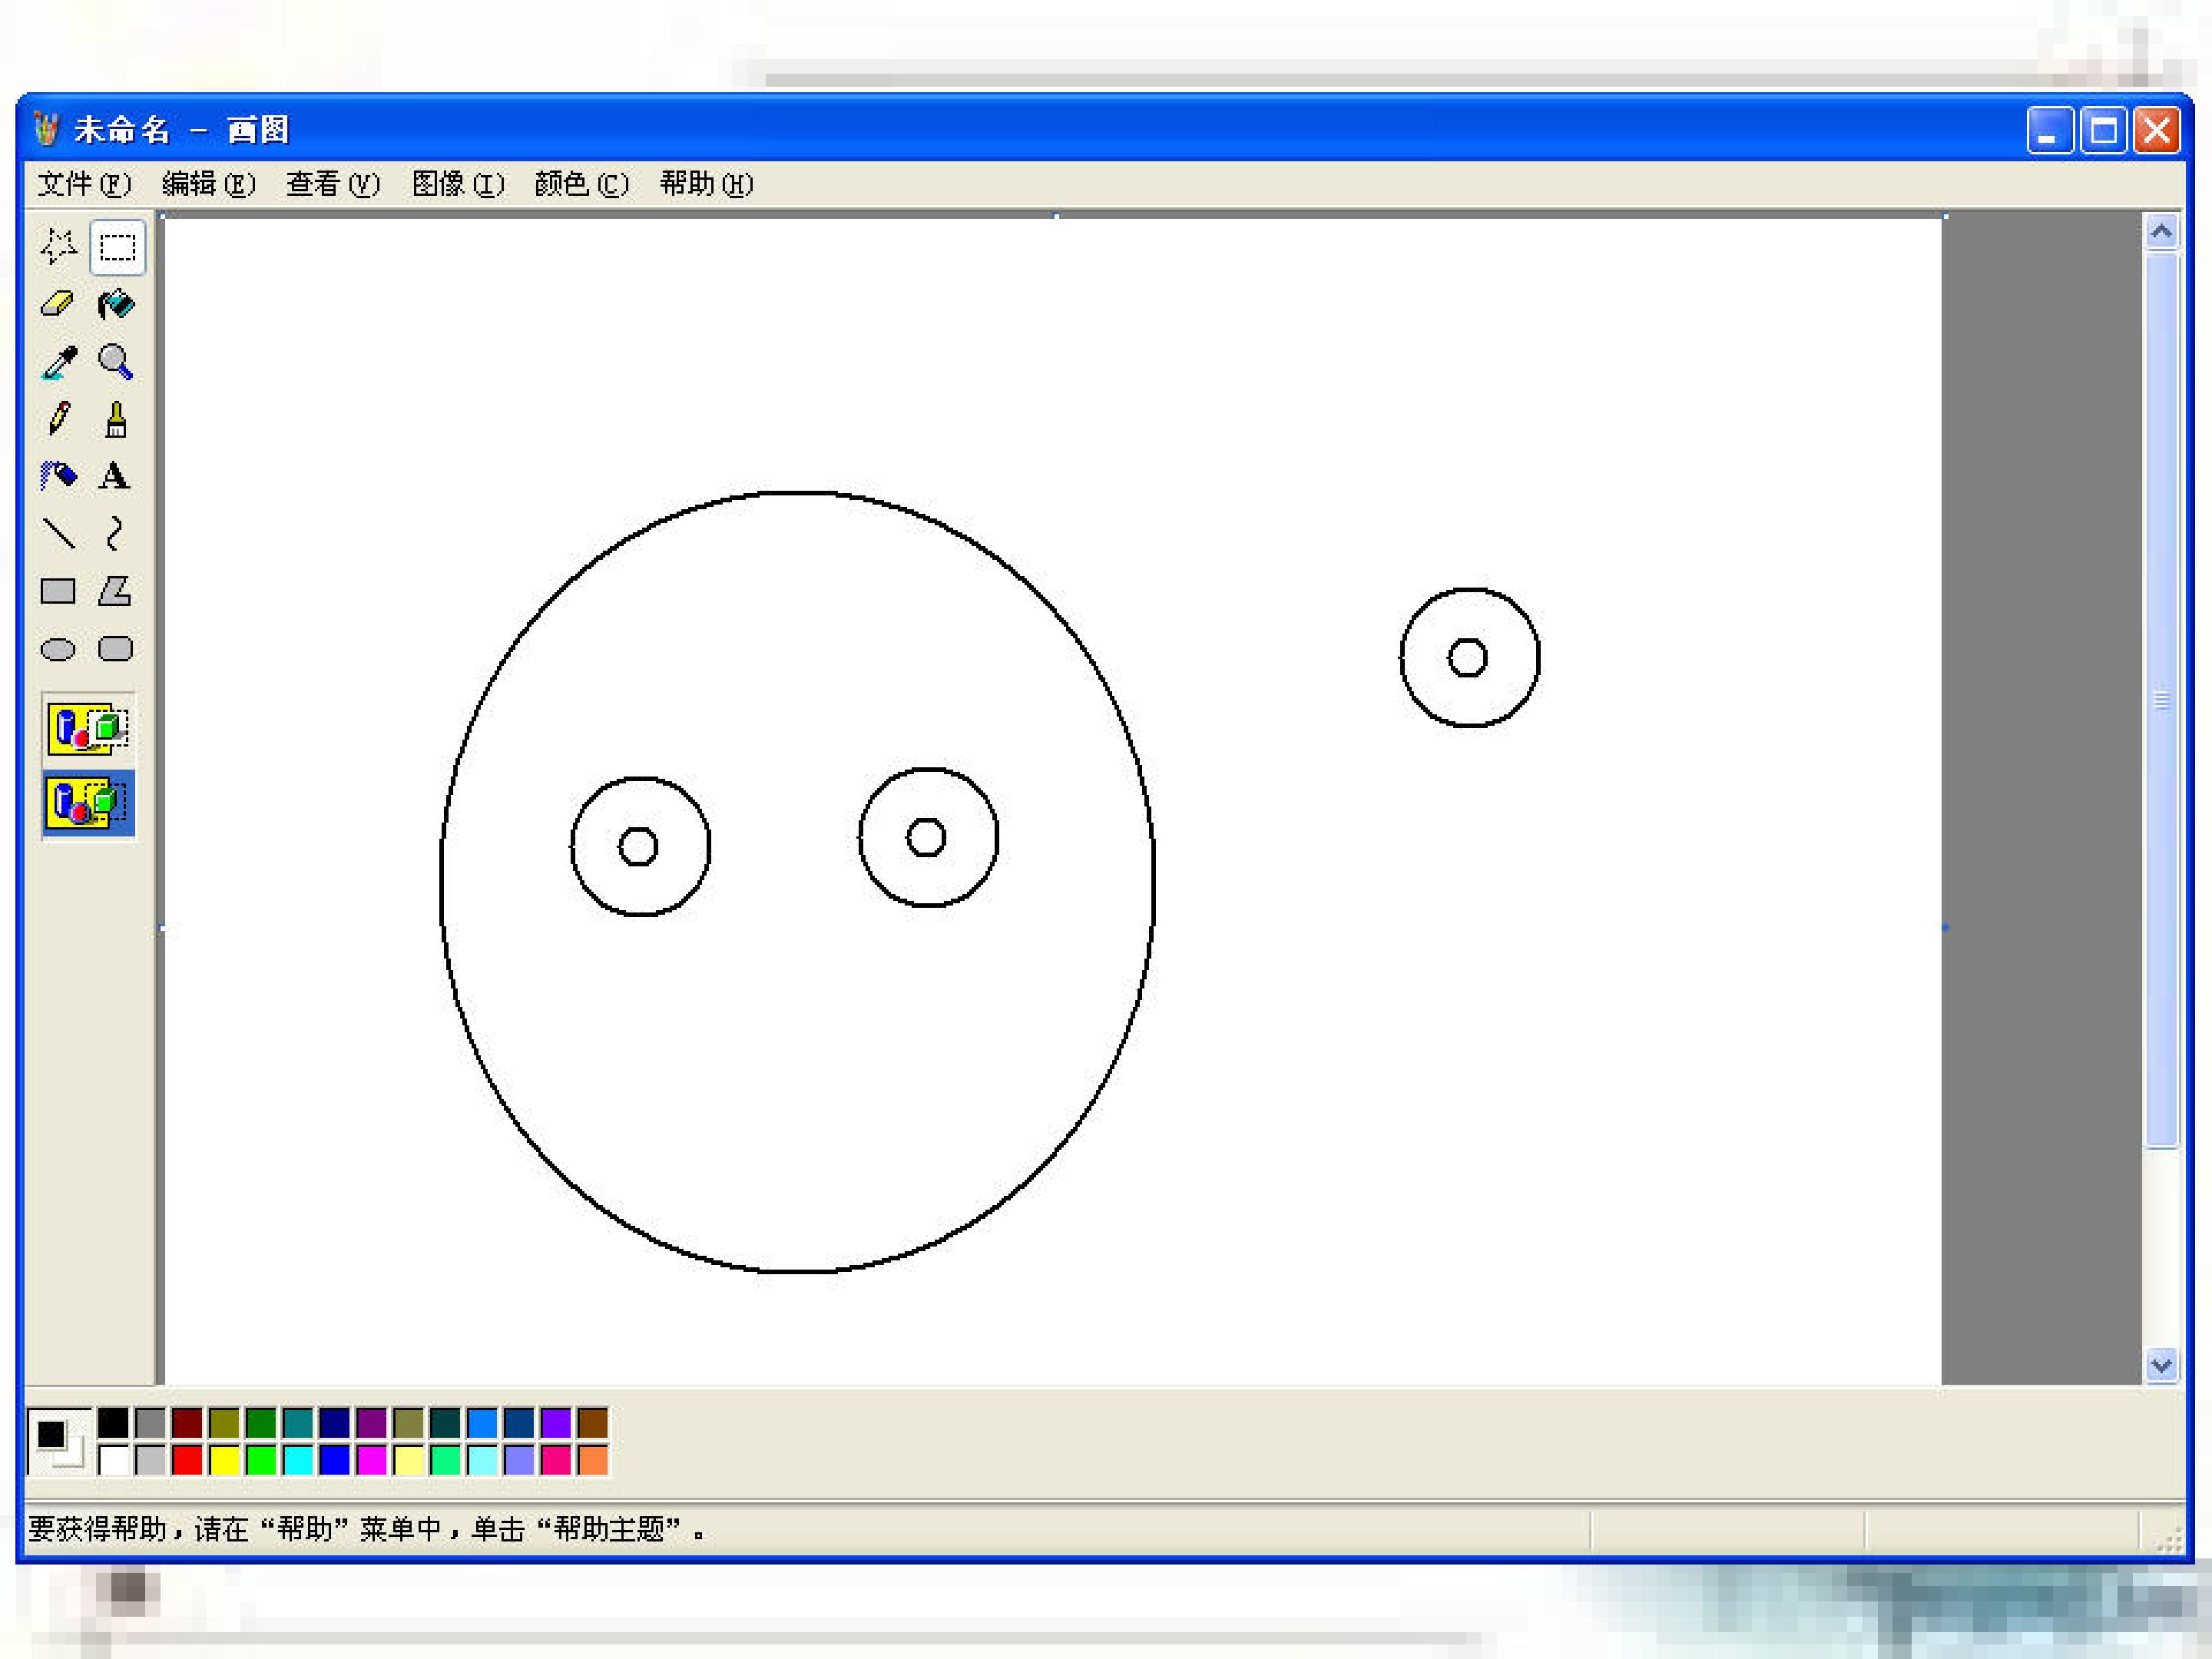Select the orange palette color
2212x1659 pixels.
(x=593, y=1460)
